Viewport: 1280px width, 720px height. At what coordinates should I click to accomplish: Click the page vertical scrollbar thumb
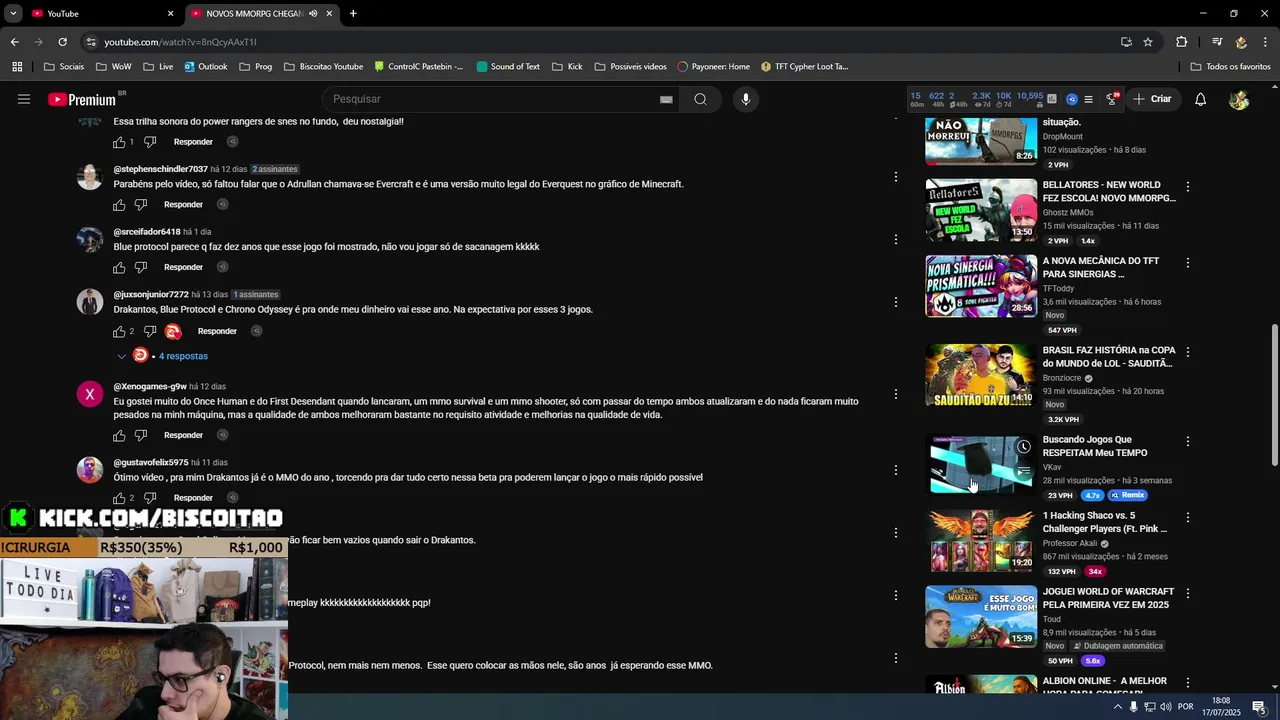(1274, 394)
